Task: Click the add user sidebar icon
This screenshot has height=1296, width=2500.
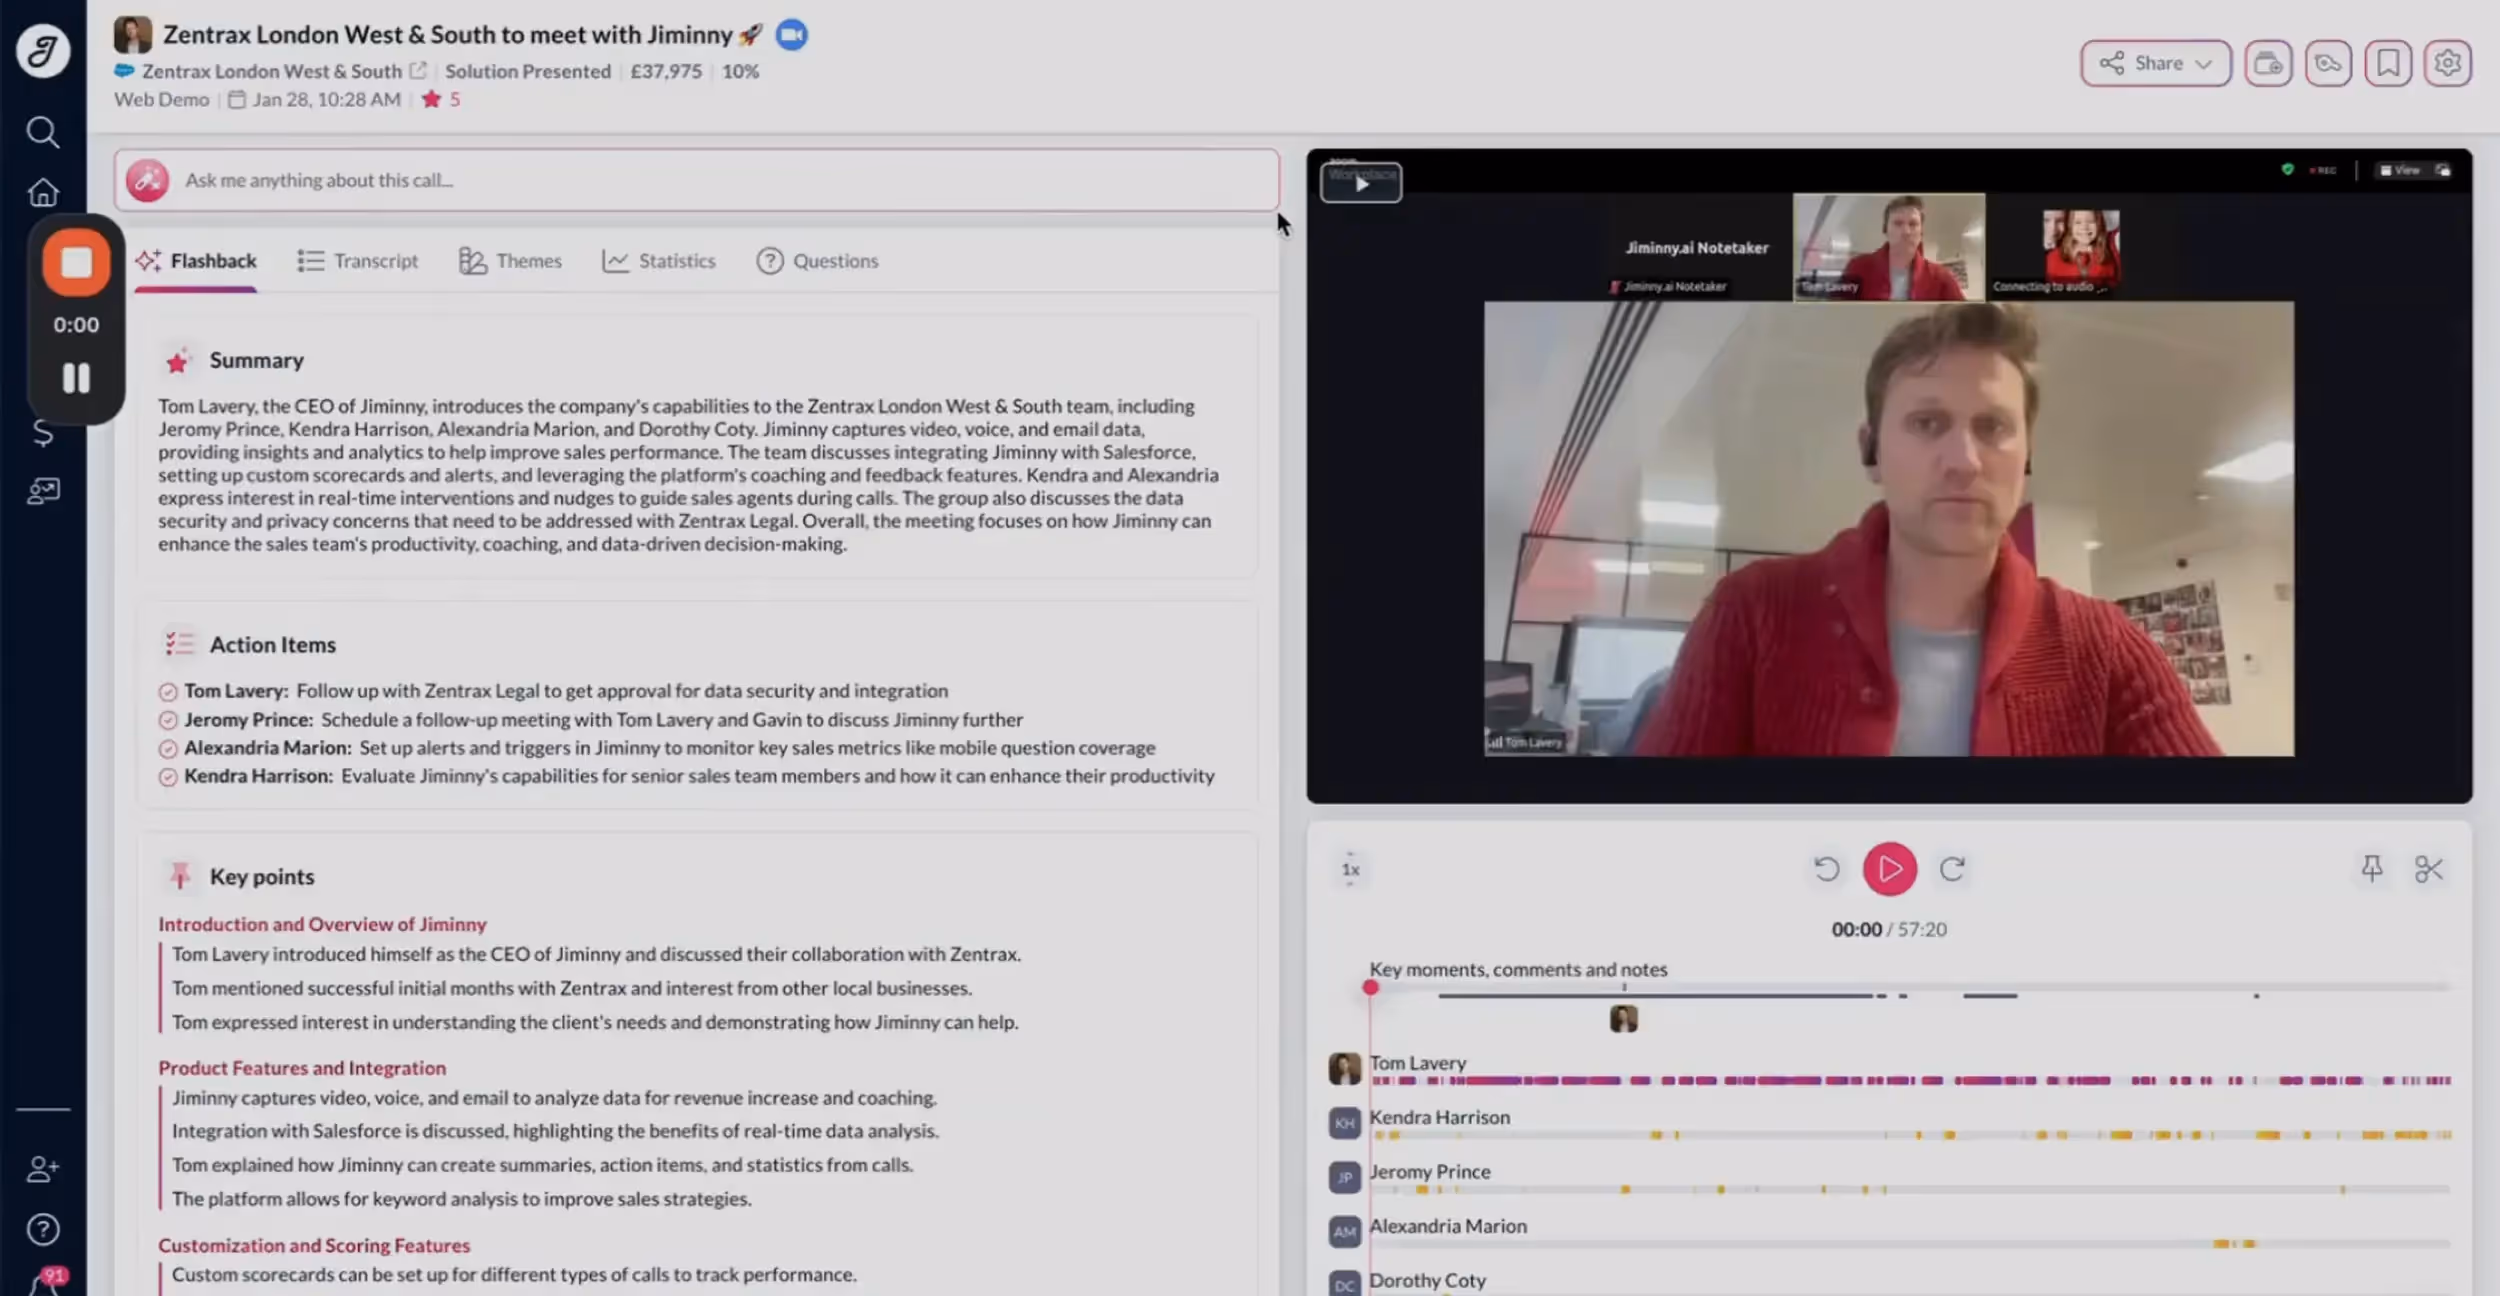Action: 42,1169
